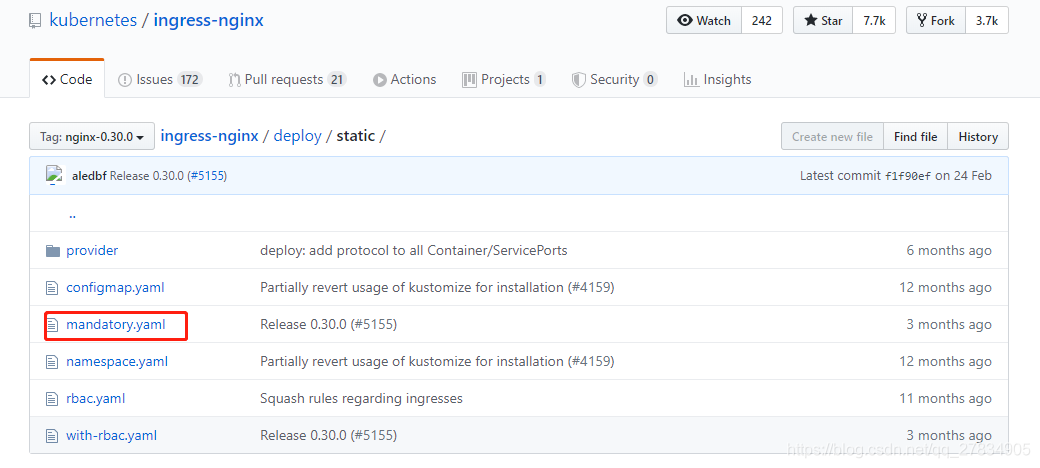Open rbac.yaml
This screenshot has width=1040, height=468.
[x=96, y=399]
